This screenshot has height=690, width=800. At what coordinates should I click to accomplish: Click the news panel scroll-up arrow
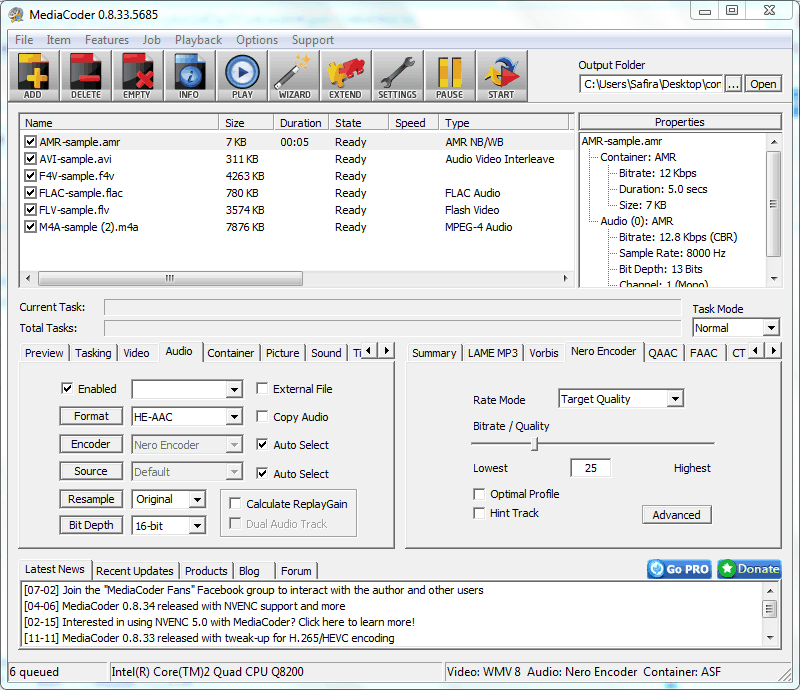click(770, 591)
